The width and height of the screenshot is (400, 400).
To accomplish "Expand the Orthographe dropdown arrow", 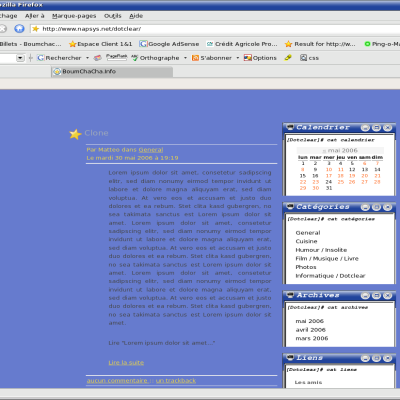I will coord(185,58).
